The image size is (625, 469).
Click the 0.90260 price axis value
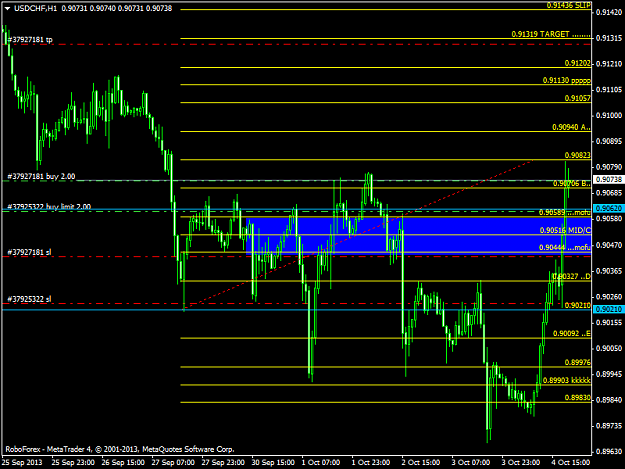click(x=609, y=297)
